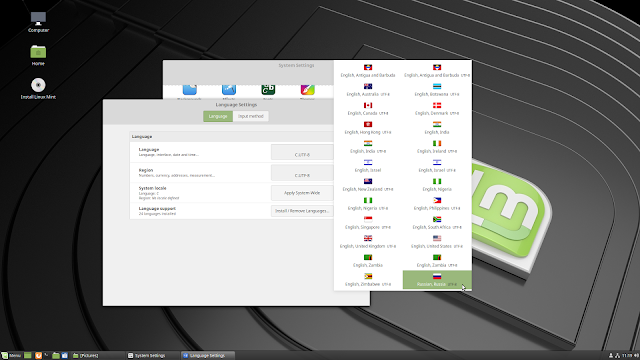Select Russian, Russia UTF-8
The width and height of the screenshot is (640, 360).
[x=437, y=280]
